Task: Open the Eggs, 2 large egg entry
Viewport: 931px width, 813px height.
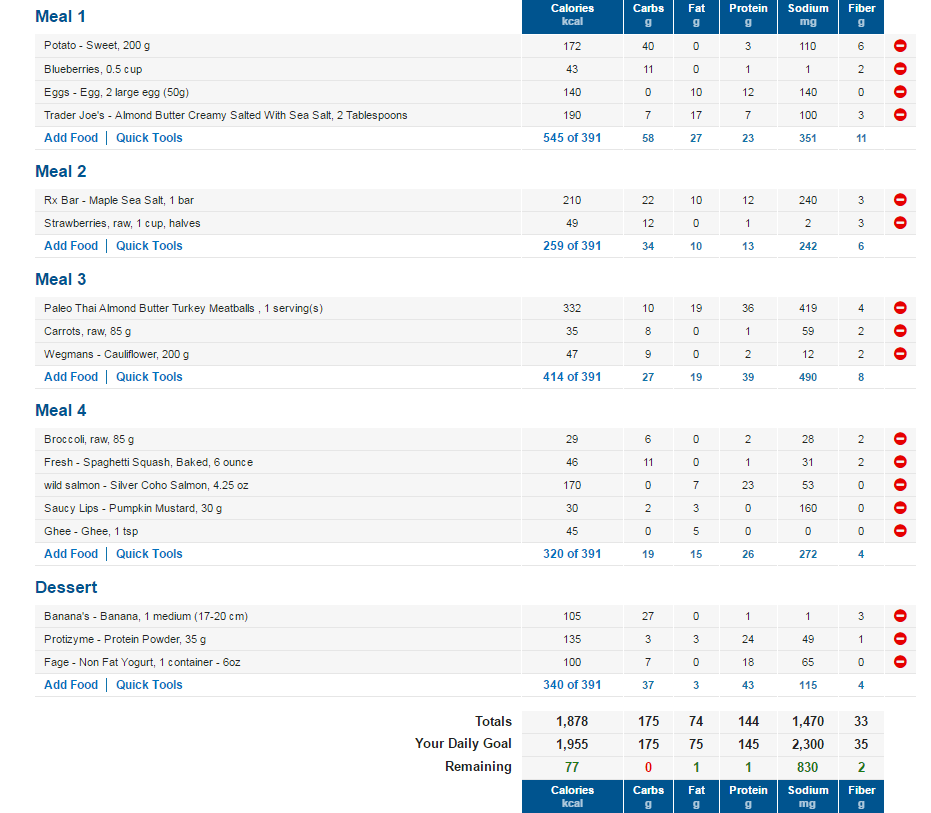Action: 116,92
